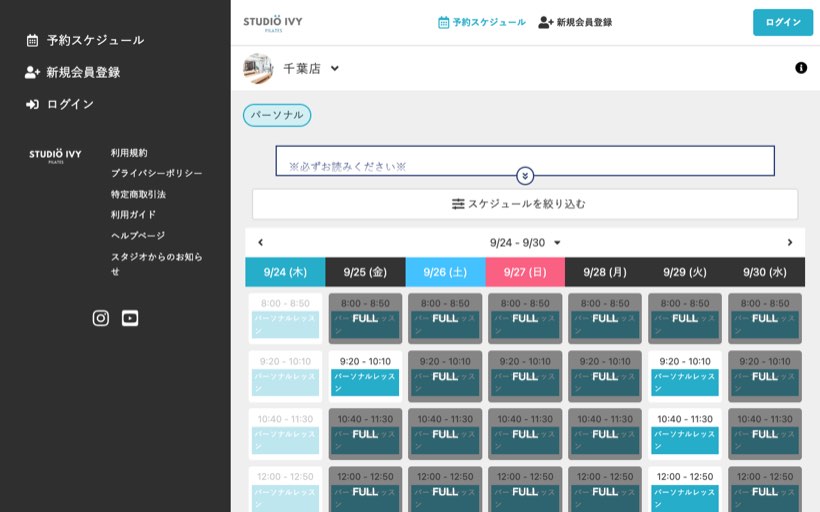The height and width of the screenshot is (512, 820).
Task: Open ログイン in dark sidebar
Action: pyautogui.click(x=60, y=104)
